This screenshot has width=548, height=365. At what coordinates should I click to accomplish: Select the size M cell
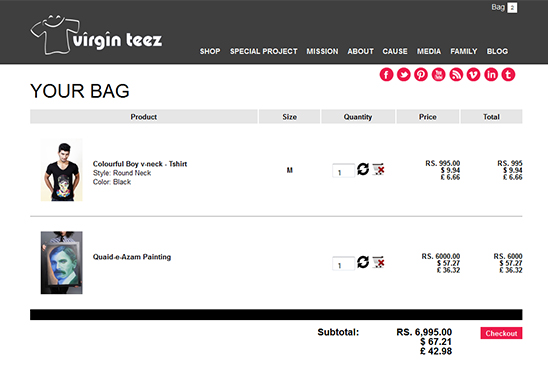(x=290, y=170)
